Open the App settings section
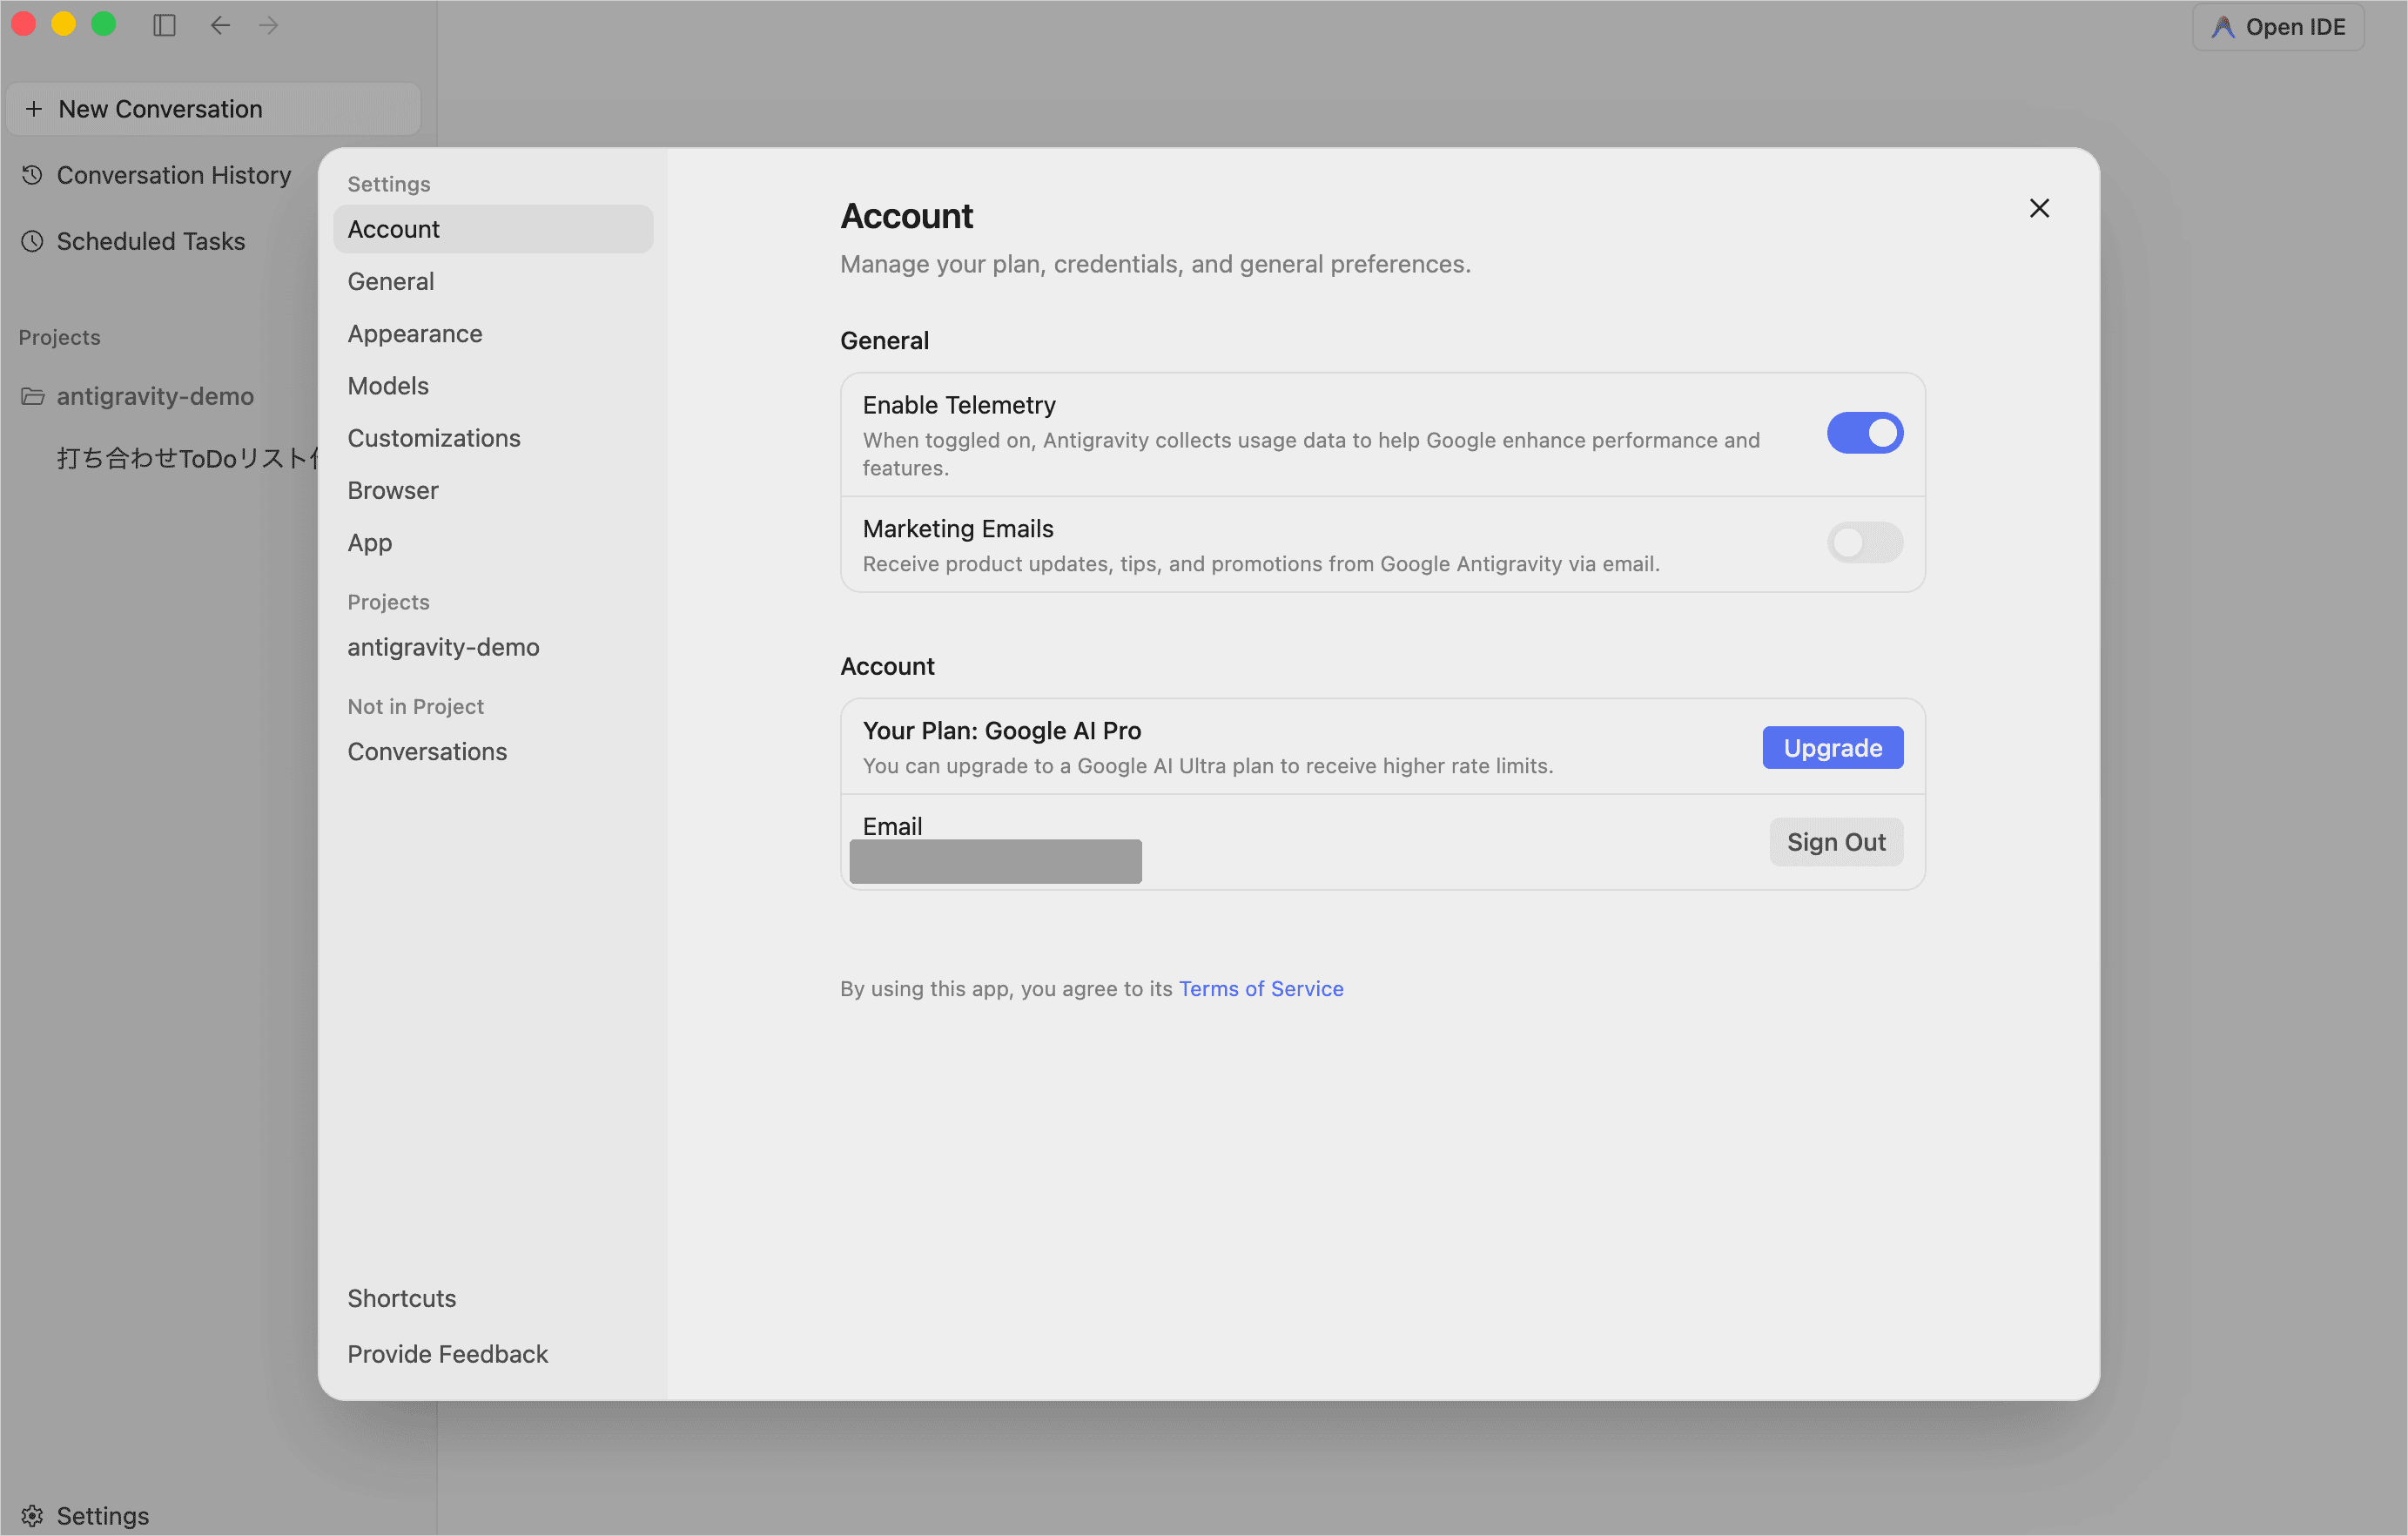The height and width of the screenshot is (1536, 2408). coord(493,542)
